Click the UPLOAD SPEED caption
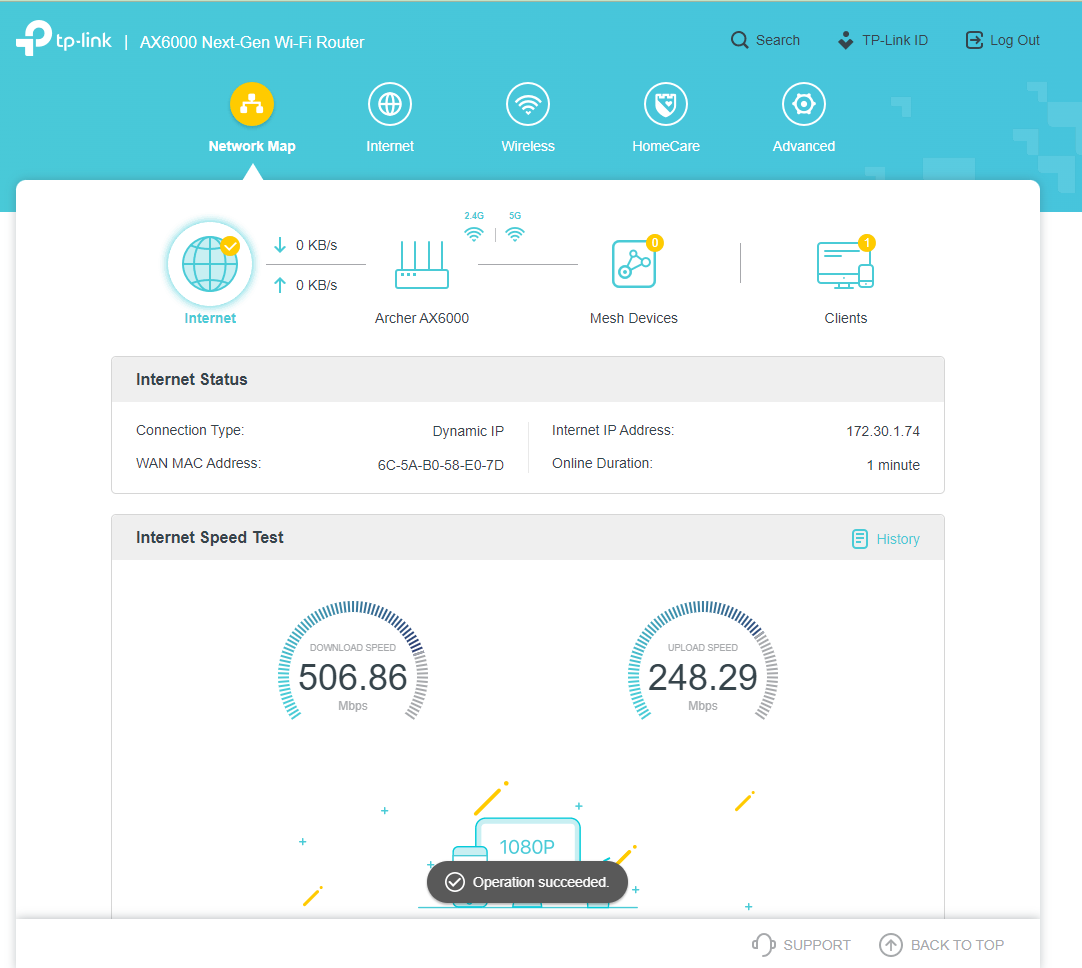This screenshot has height=968, width=1082. click(702, 647)
